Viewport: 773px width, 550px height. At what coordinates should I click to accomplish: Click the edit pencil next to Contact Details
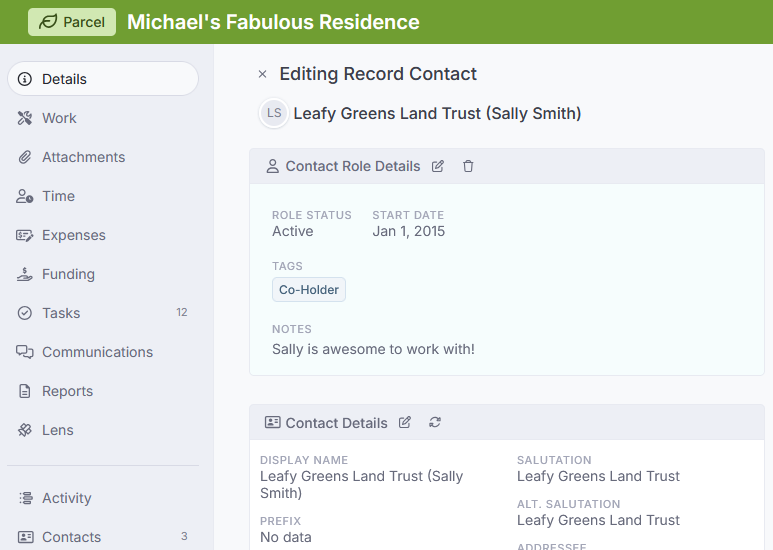tap(405, 422)
